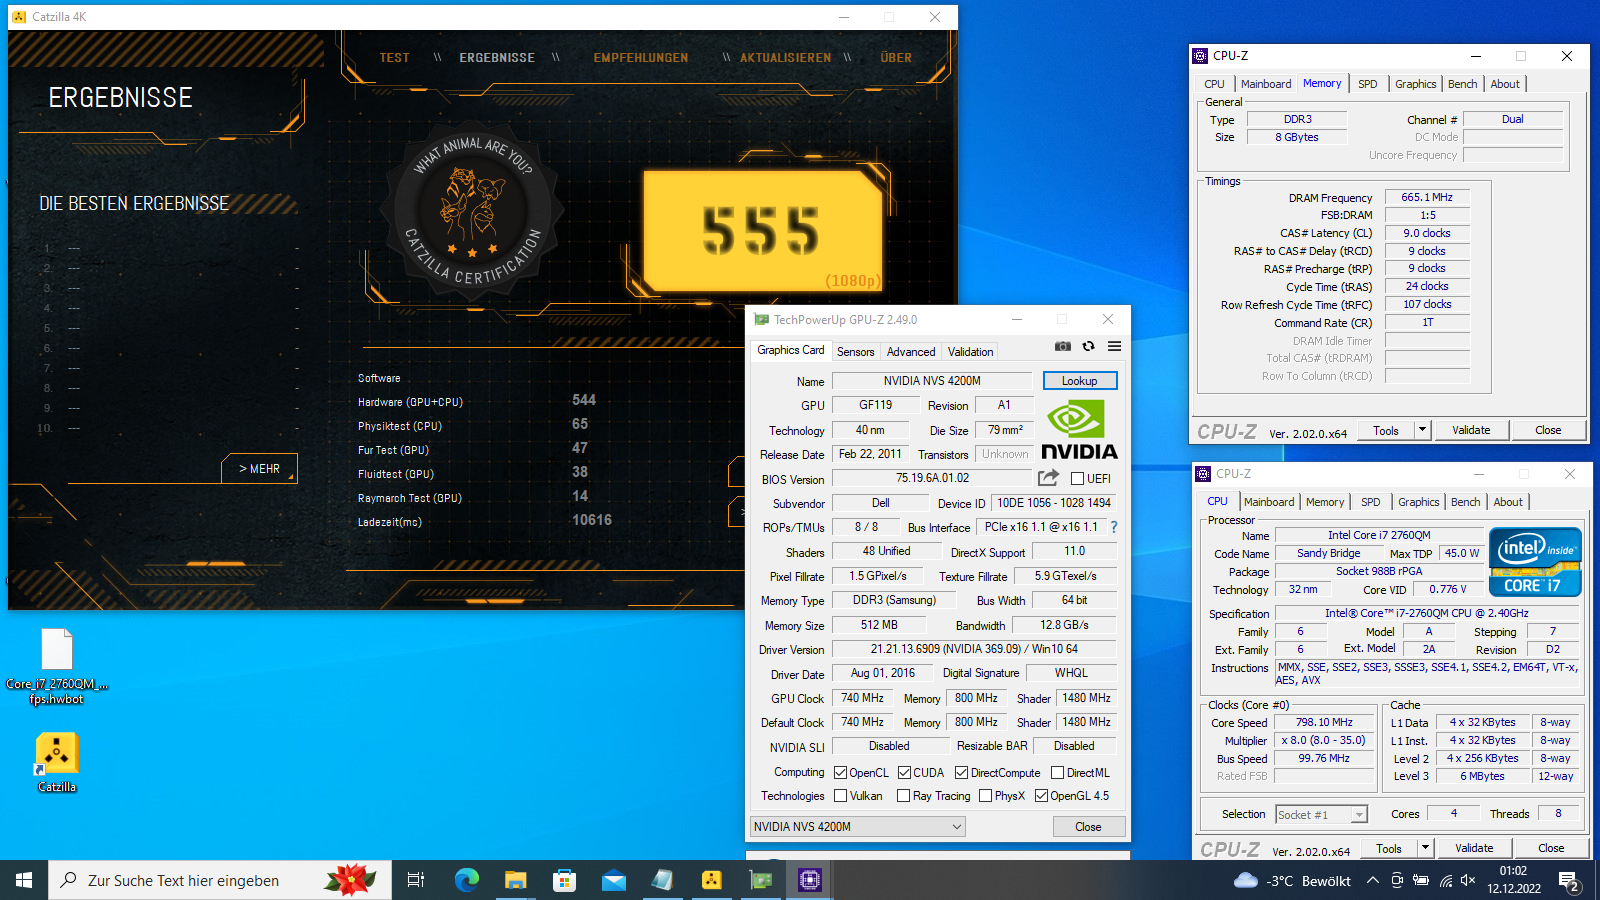Image resolution: width=1600 pixels, height=900 pixels.
Task: Open the Socket #1 selection dropdown
Action: coord(1321,815)
